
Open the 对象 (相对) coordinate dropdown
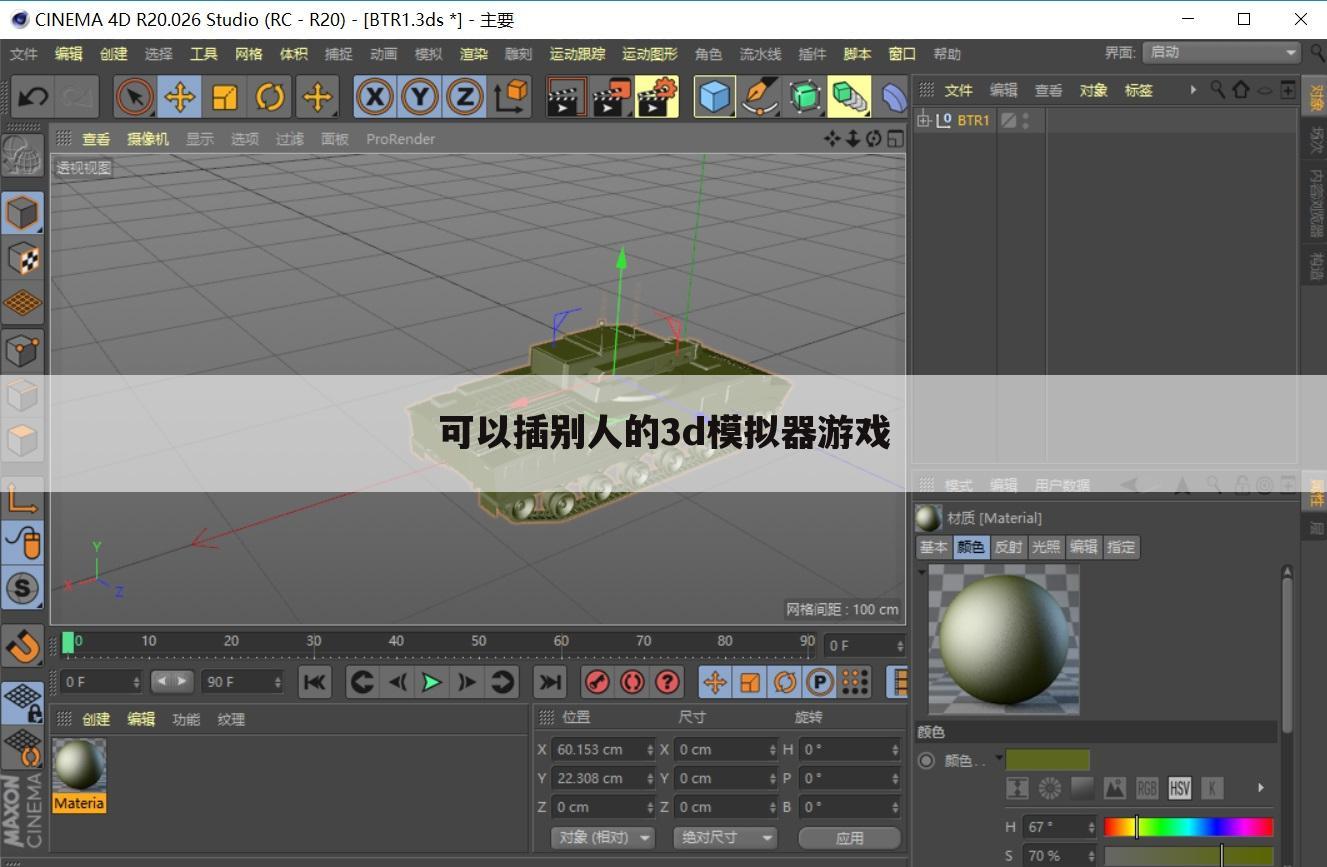click(603, 837)
